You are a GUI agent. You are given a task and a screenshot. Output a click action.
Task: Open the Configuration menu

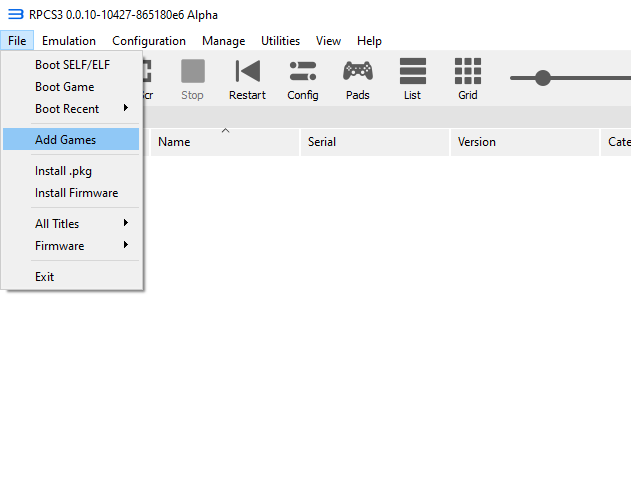coord(149,41)
